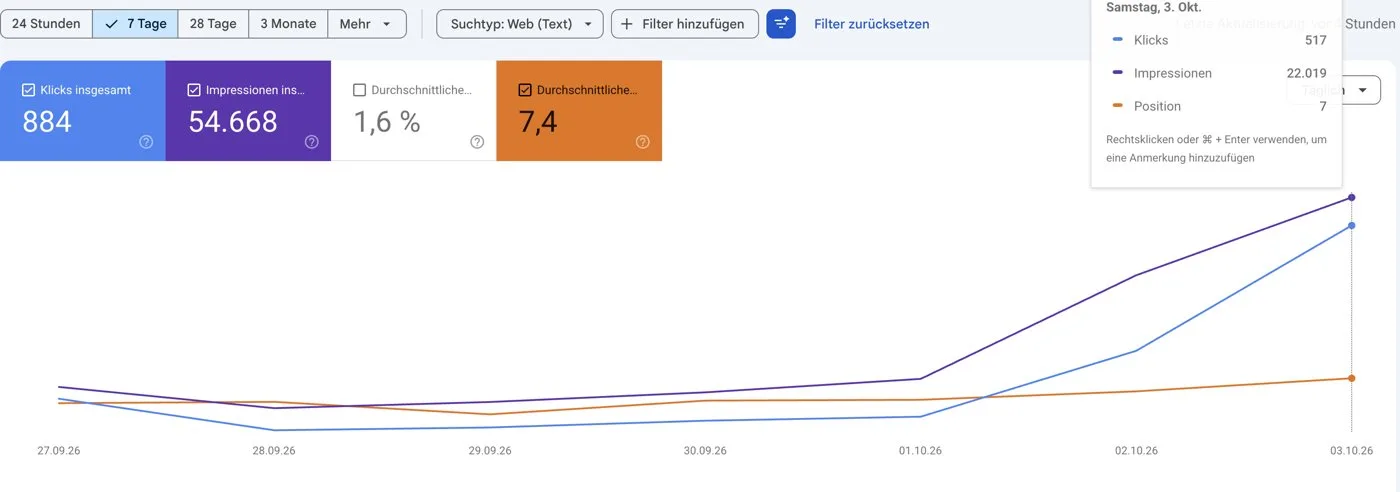Click the 28.09.26 axis date label
The image size is (1400, 492).
click(274, 451)
